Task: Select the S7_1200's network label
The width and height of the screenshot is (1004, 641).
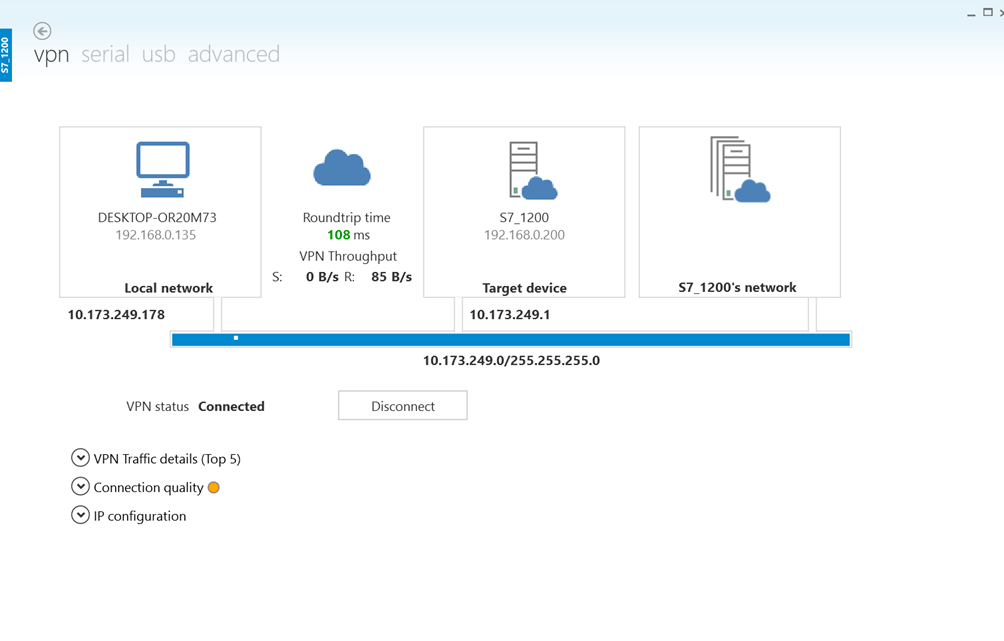Action: [737, 288]
